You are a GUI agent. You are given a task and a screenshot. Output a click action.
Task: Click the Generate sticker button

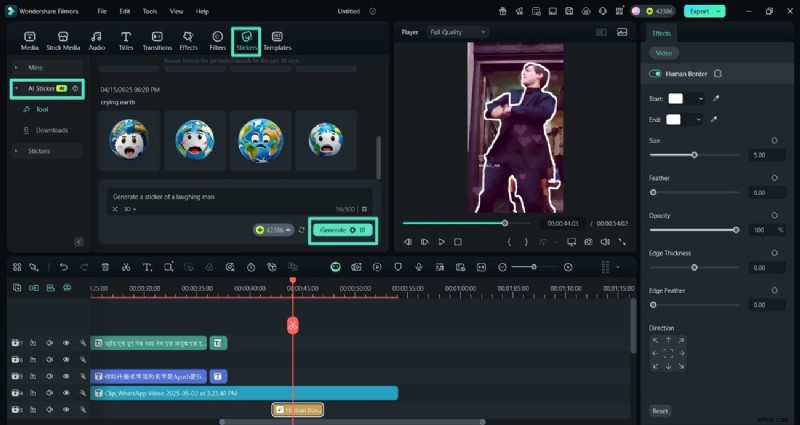[x=342, y=230]
